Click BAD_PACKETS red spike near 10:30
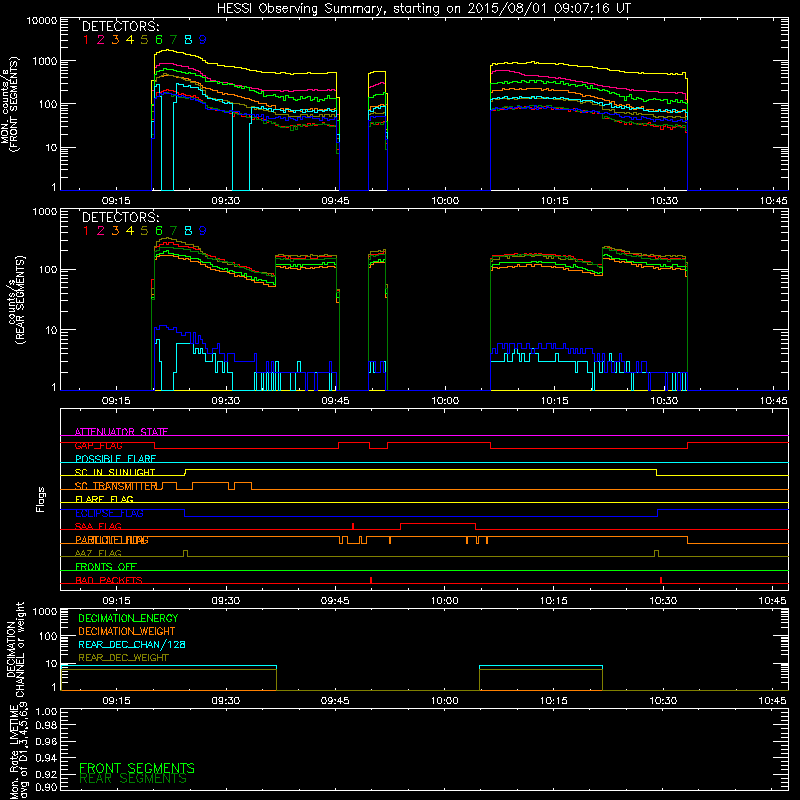This screenshot has height=800, width=800. (661, 580)
